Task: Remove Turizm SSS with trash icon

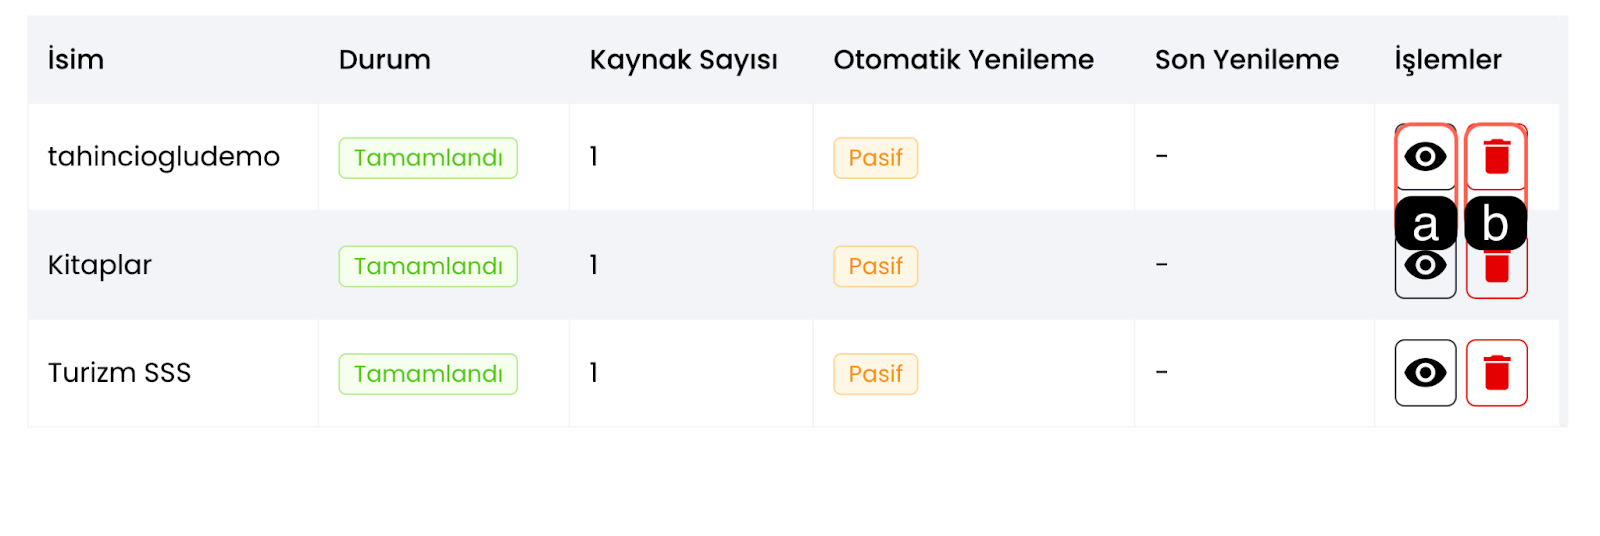Action: tap(1496, 373)
